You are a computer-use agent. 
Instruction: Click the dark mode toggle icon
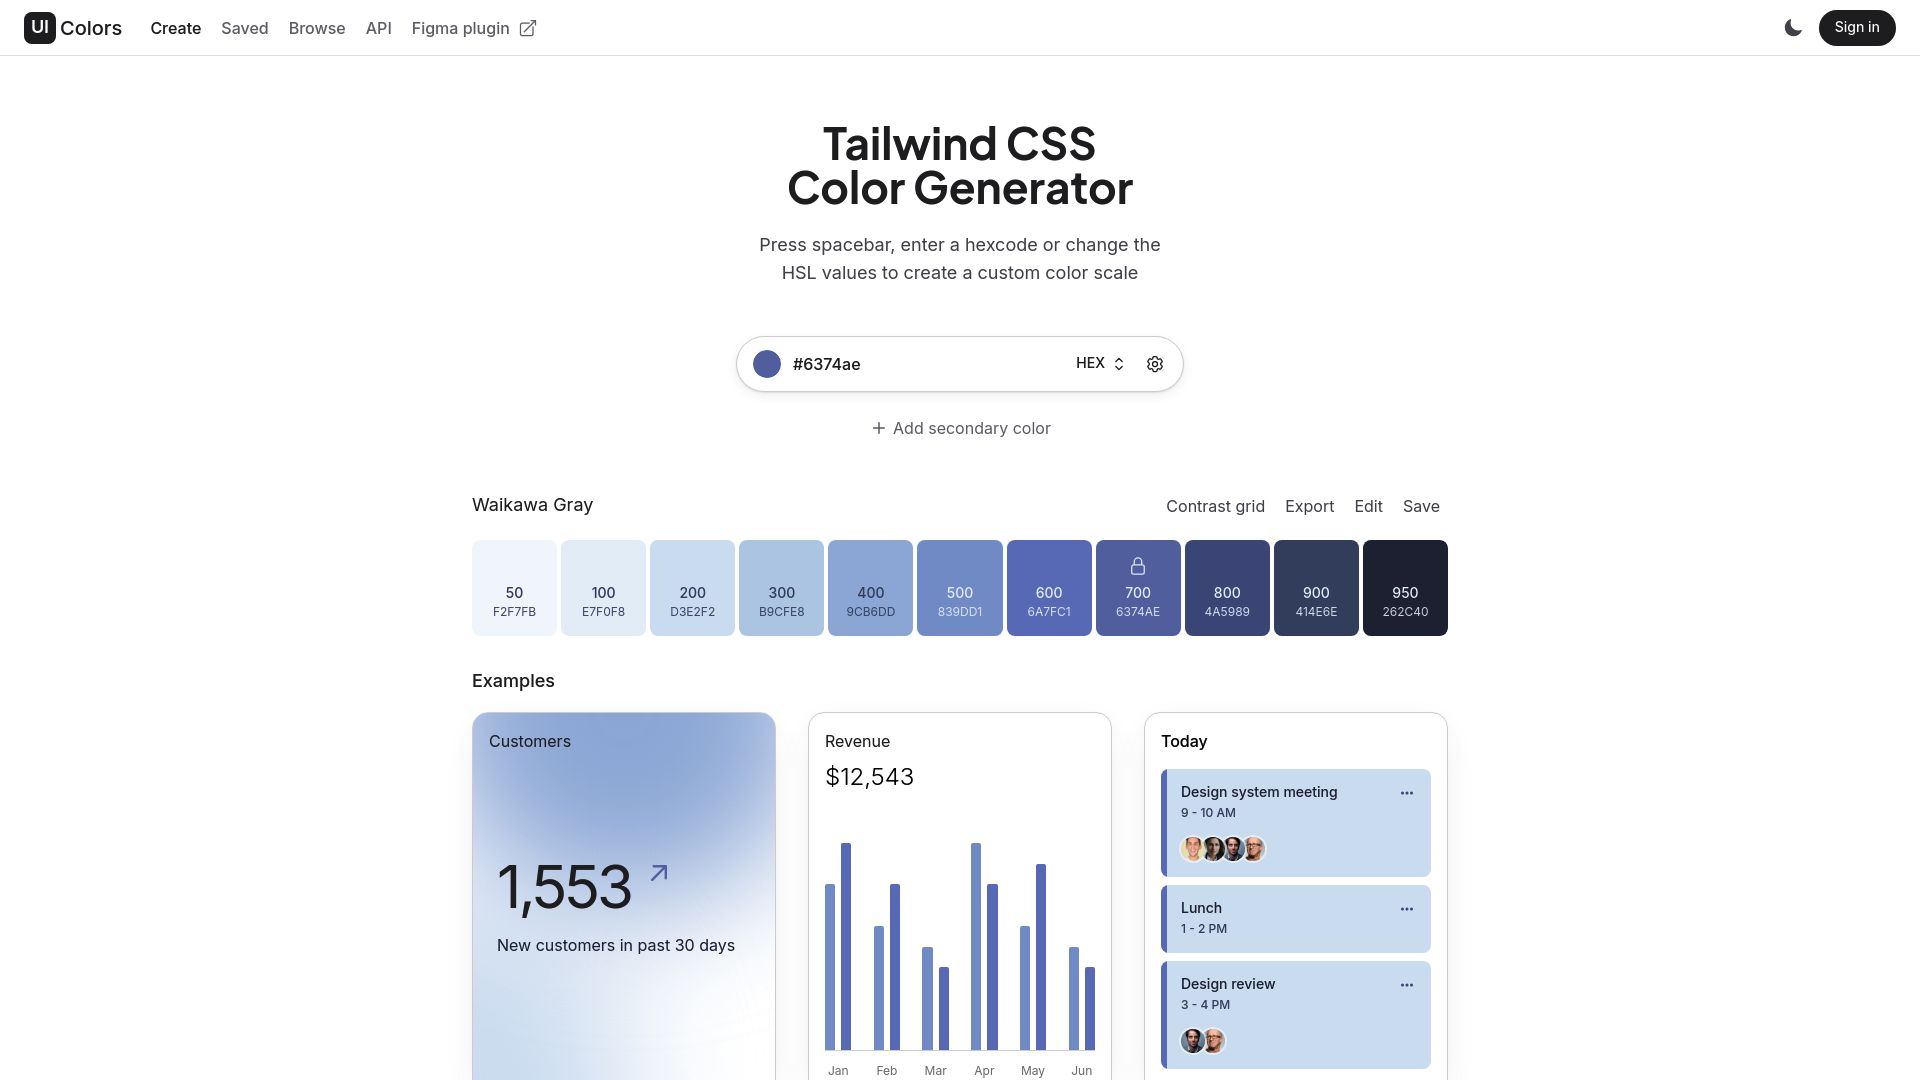tap(1792, 28)
